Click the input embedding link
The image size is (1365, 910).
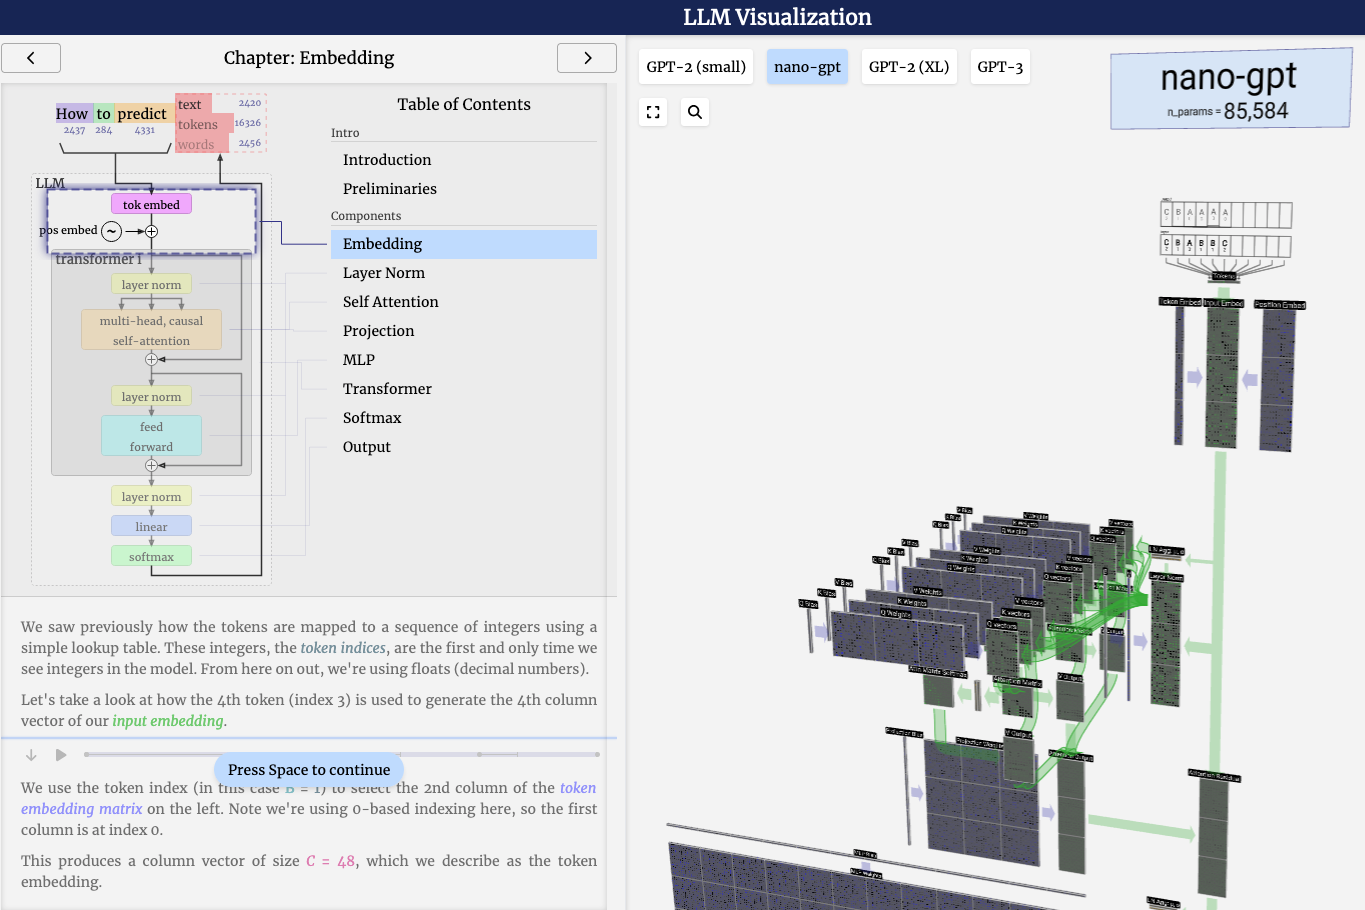click(x=168, y=721)
